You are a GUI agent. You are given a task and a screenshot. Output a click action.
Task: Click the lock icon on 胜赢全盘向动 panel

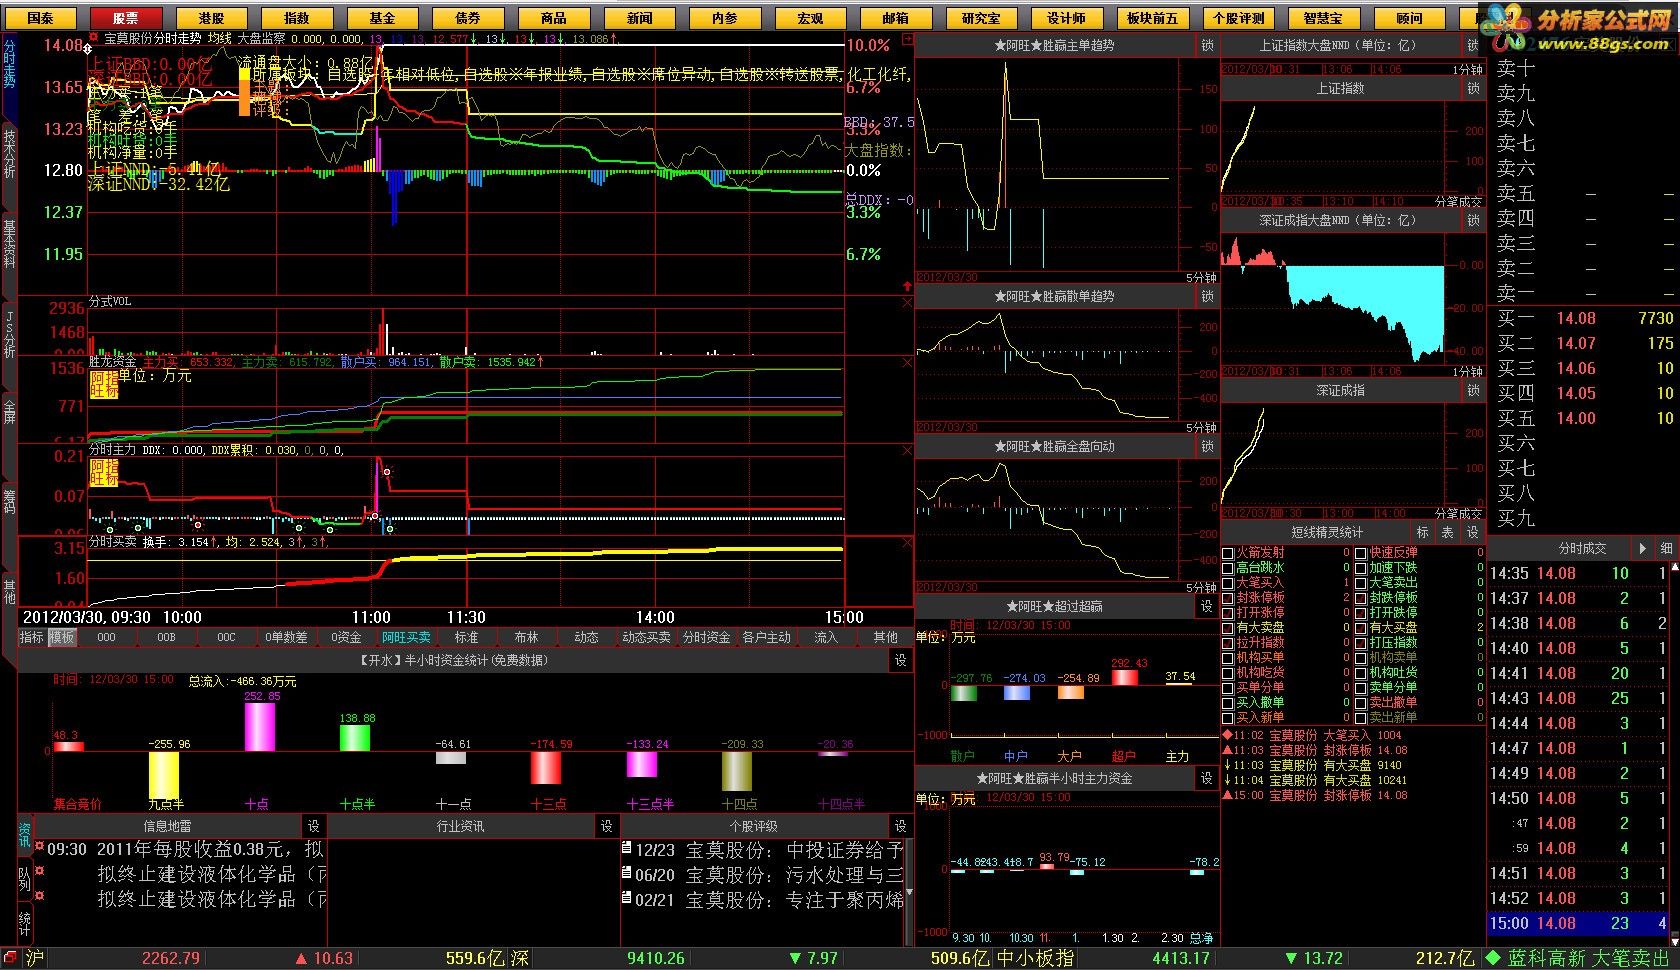[x=1207, y=447]
